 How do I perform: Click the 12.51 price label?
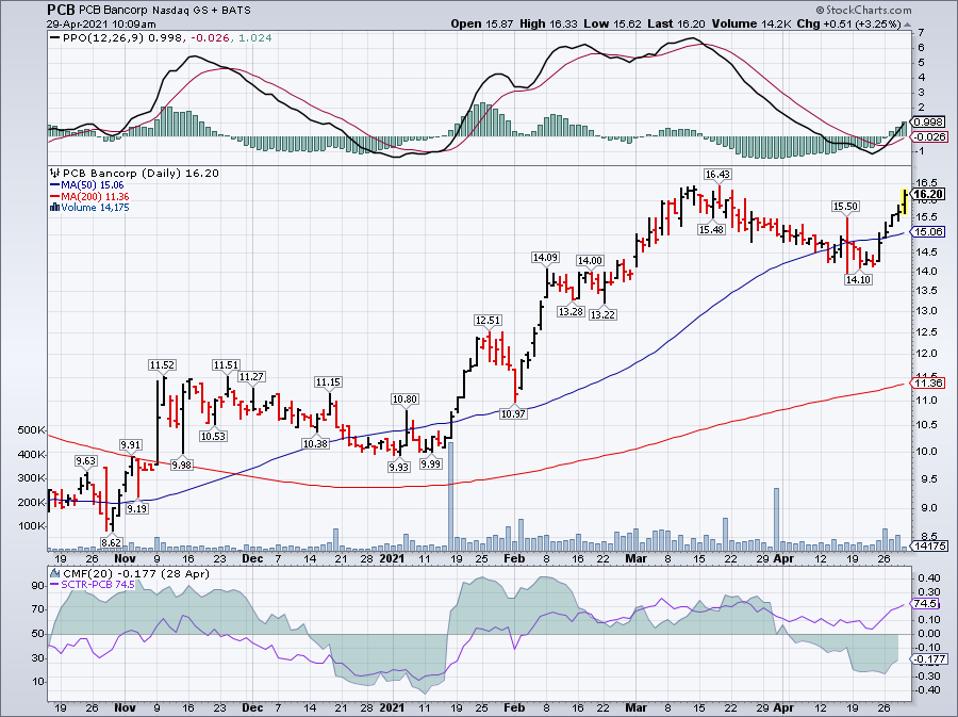coord(488,320)
